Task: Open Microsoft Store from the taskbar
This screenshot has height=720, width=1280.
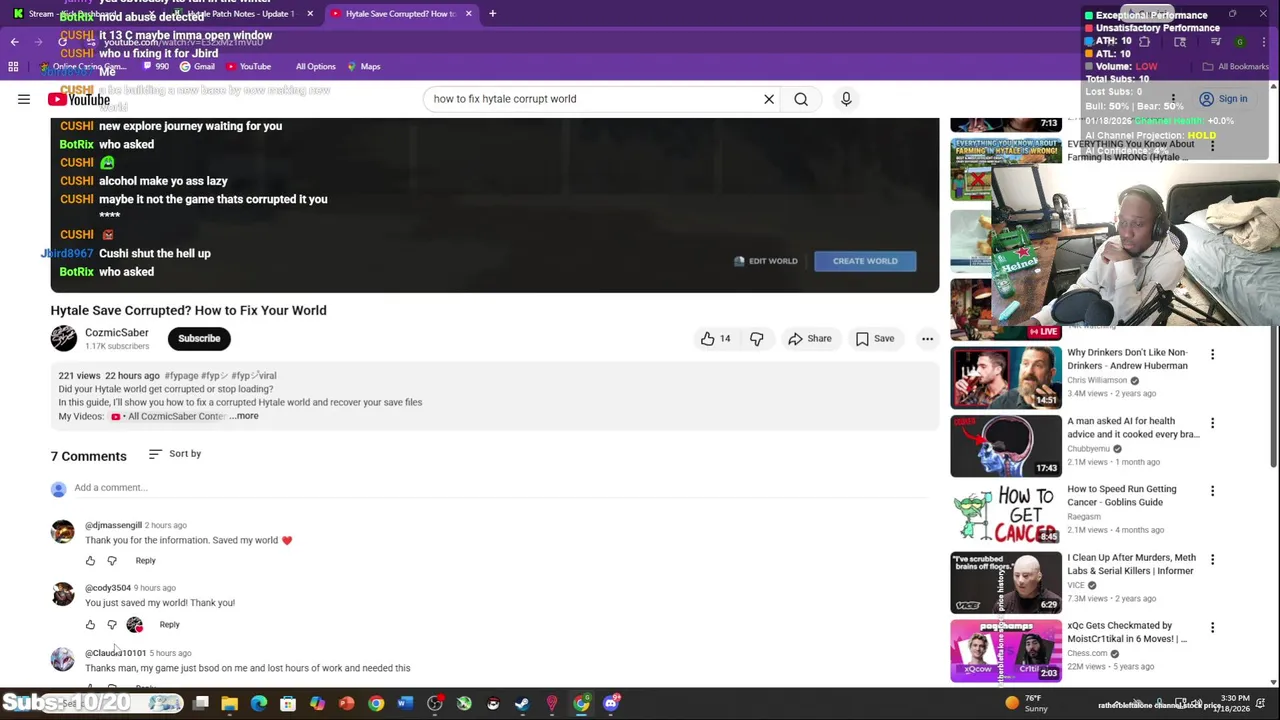Action: pyautogui.click(x=288, y=704)
